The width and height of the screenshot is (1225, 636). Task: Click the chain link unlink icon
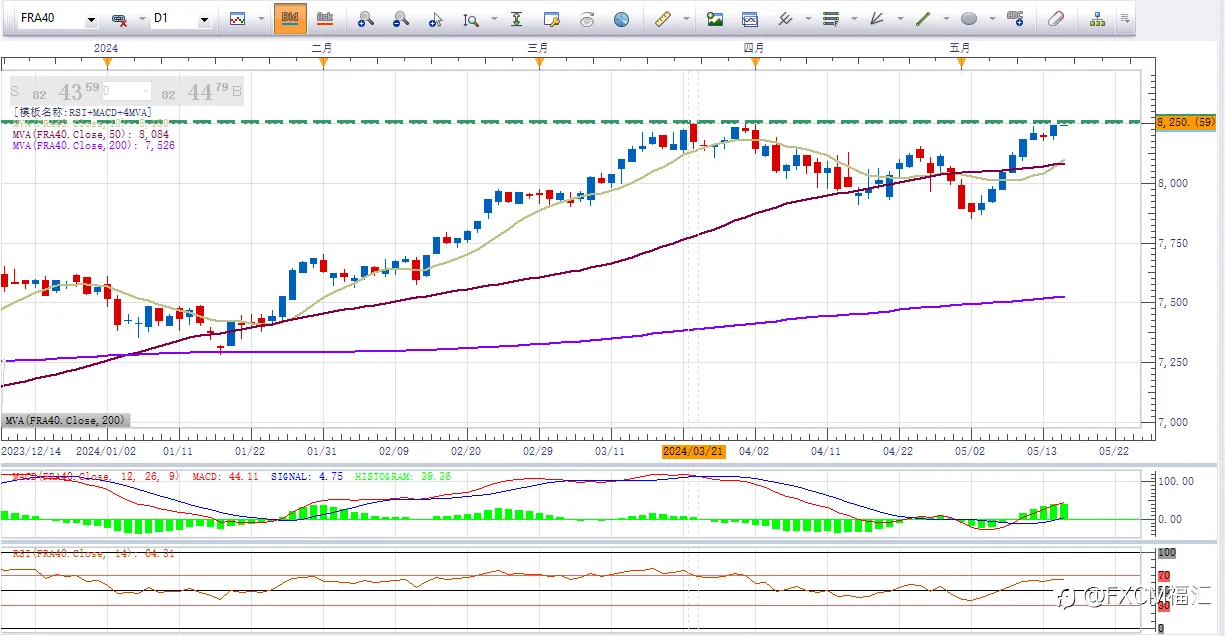(x=119, y=19)
